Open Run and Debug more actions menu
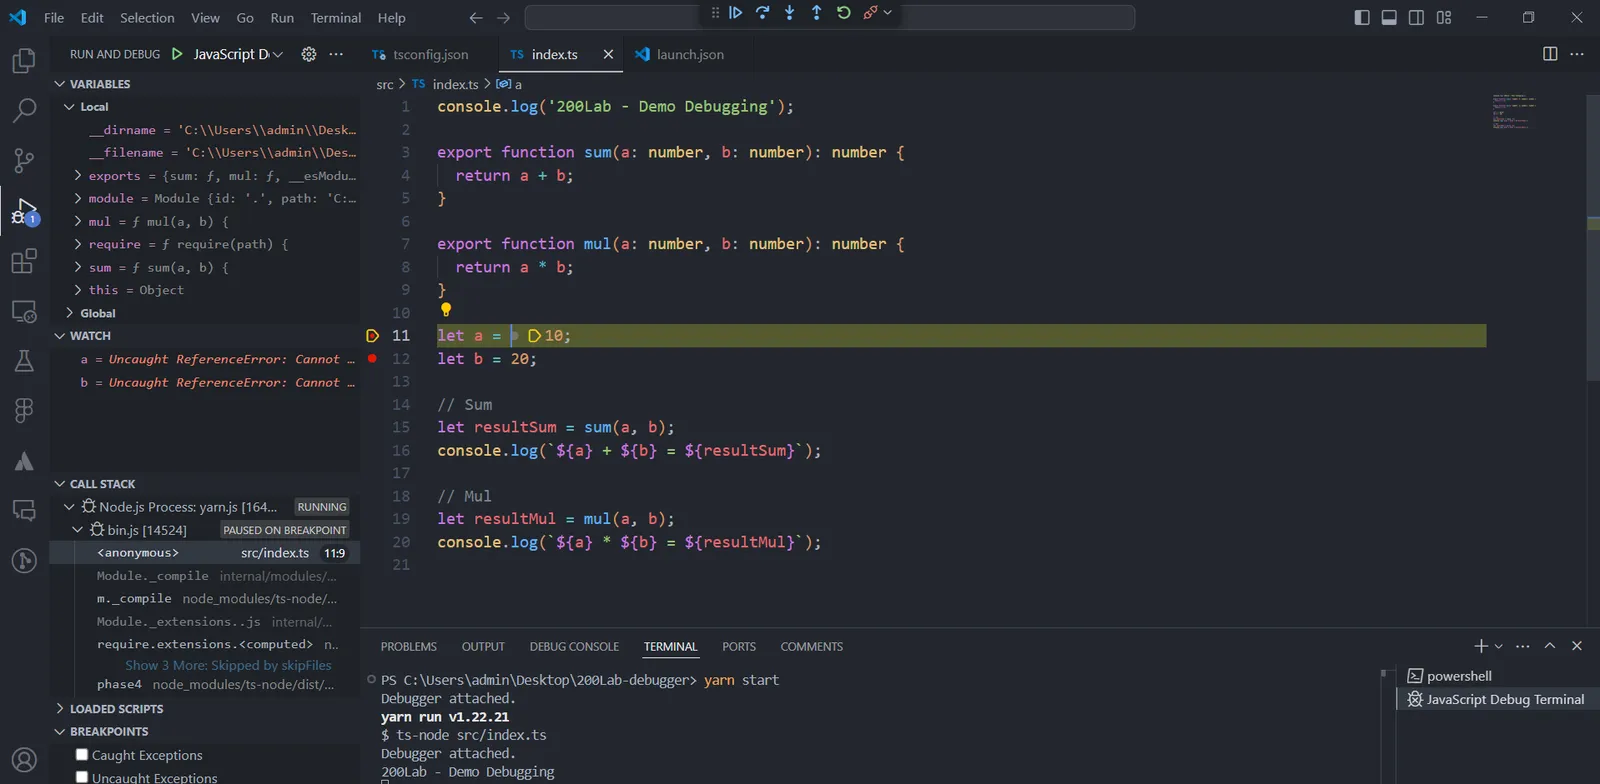Screen dimensions: 1600x784 coord(336,54)
